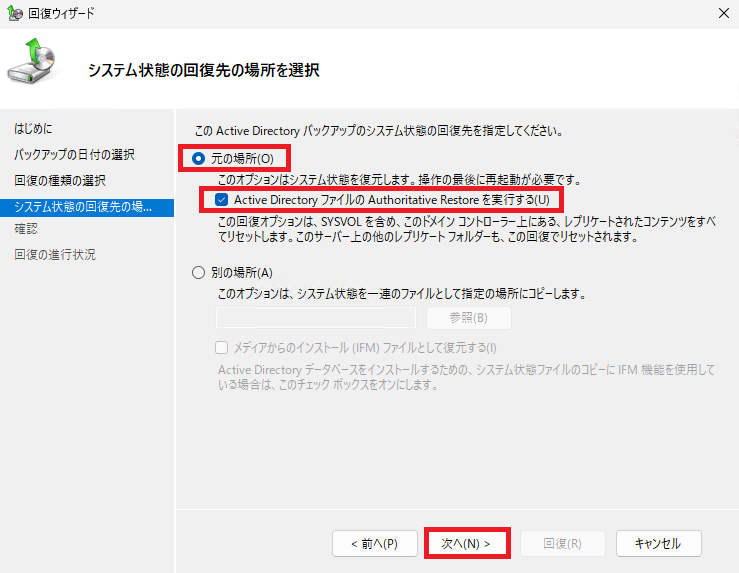The image size is (739, 573).
Task: Click the greyed-out 回復(R) button
Action: pos(563,543)
